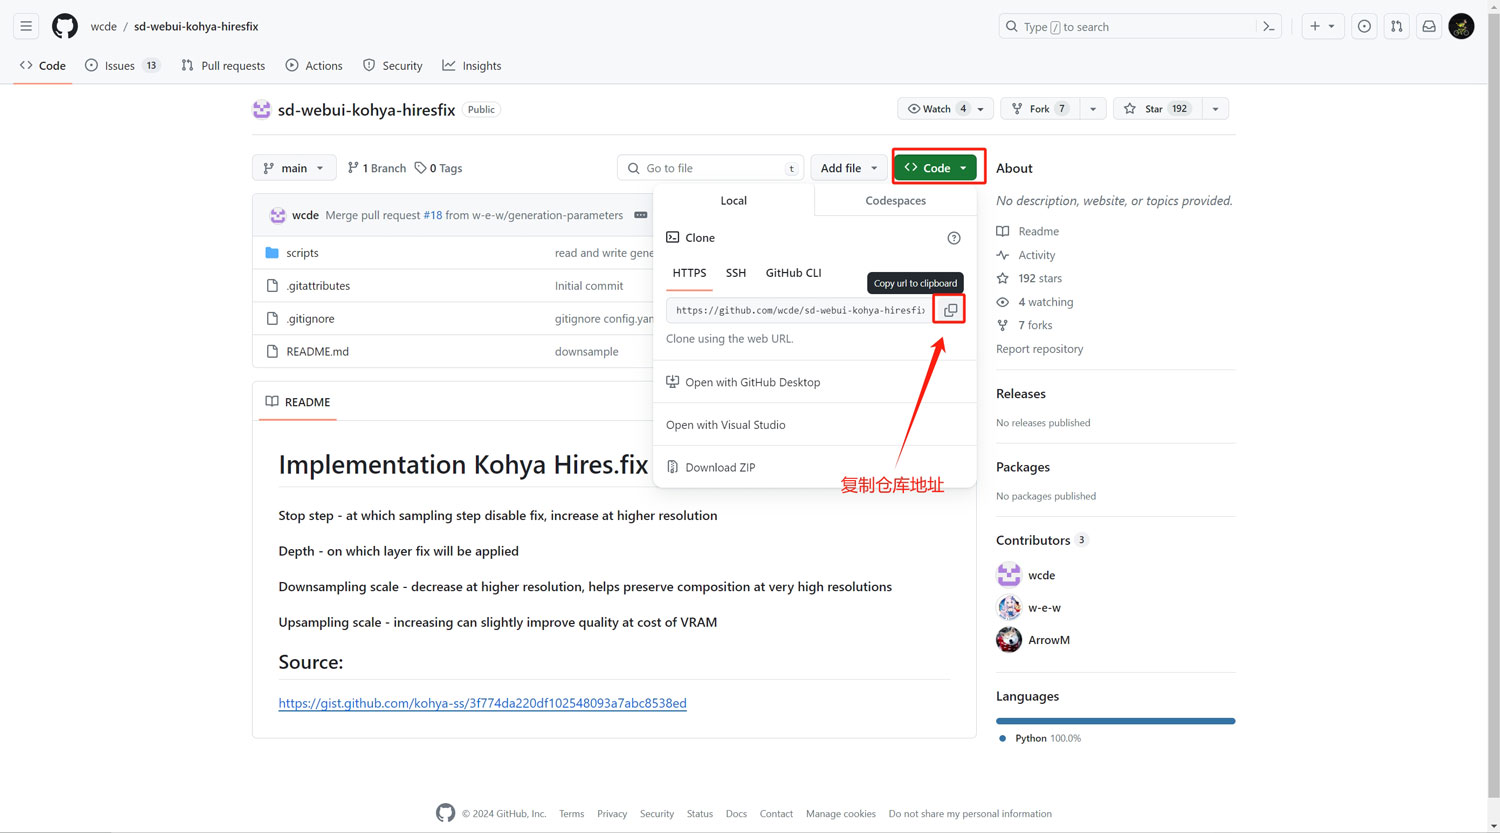Star this repository
Viewport: 1500px width, 833px height.
1146,109
